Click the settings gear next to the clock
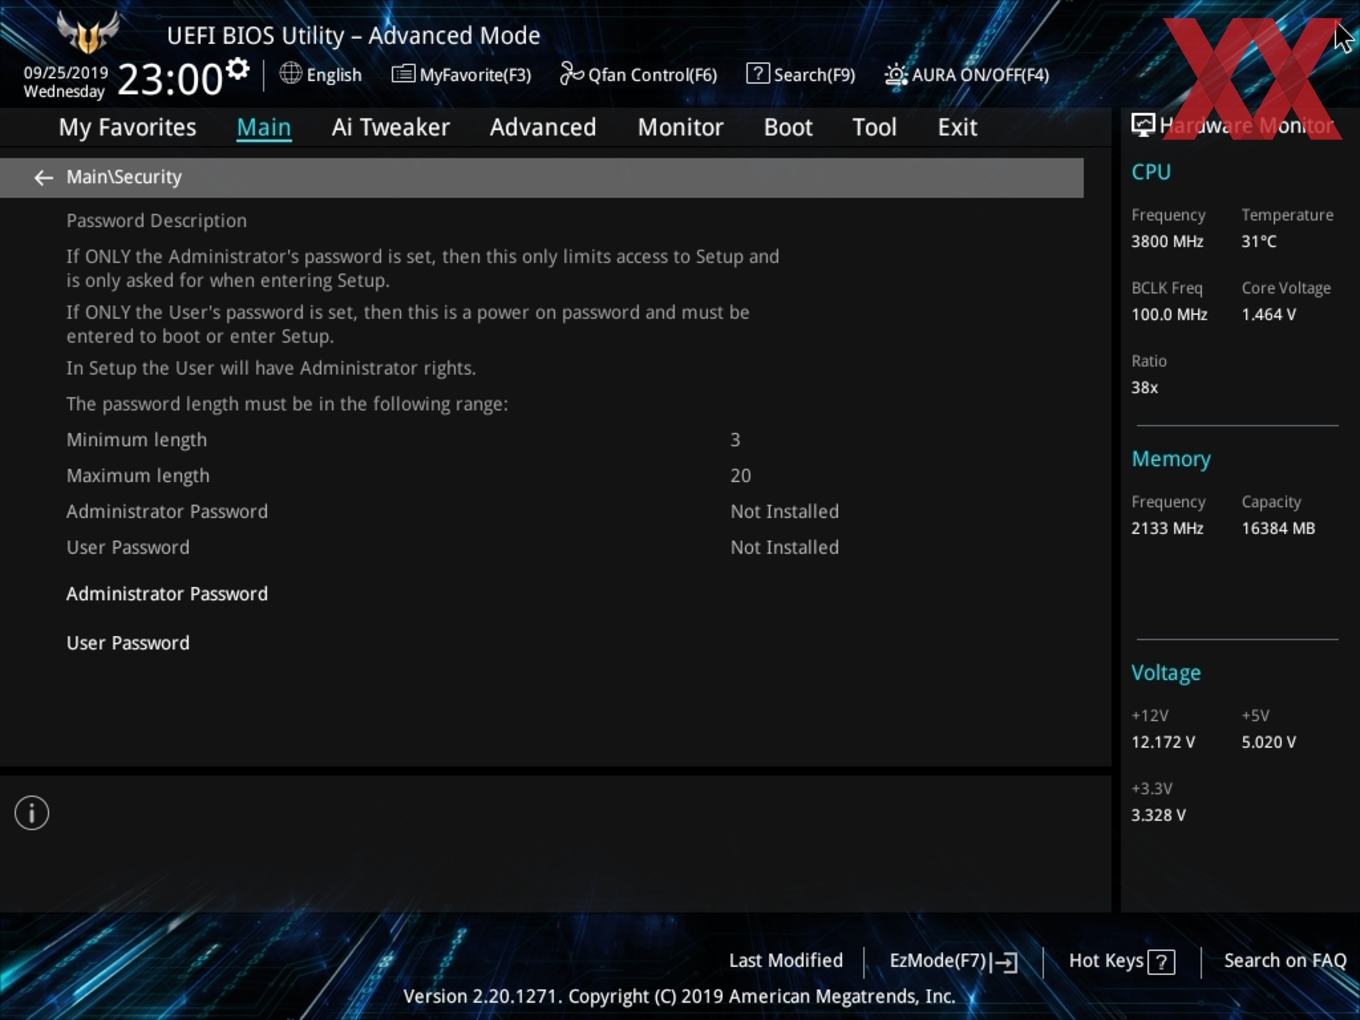Image resolution: width=1360 pixels, height=1020 pixels. (x=237, y=69)
